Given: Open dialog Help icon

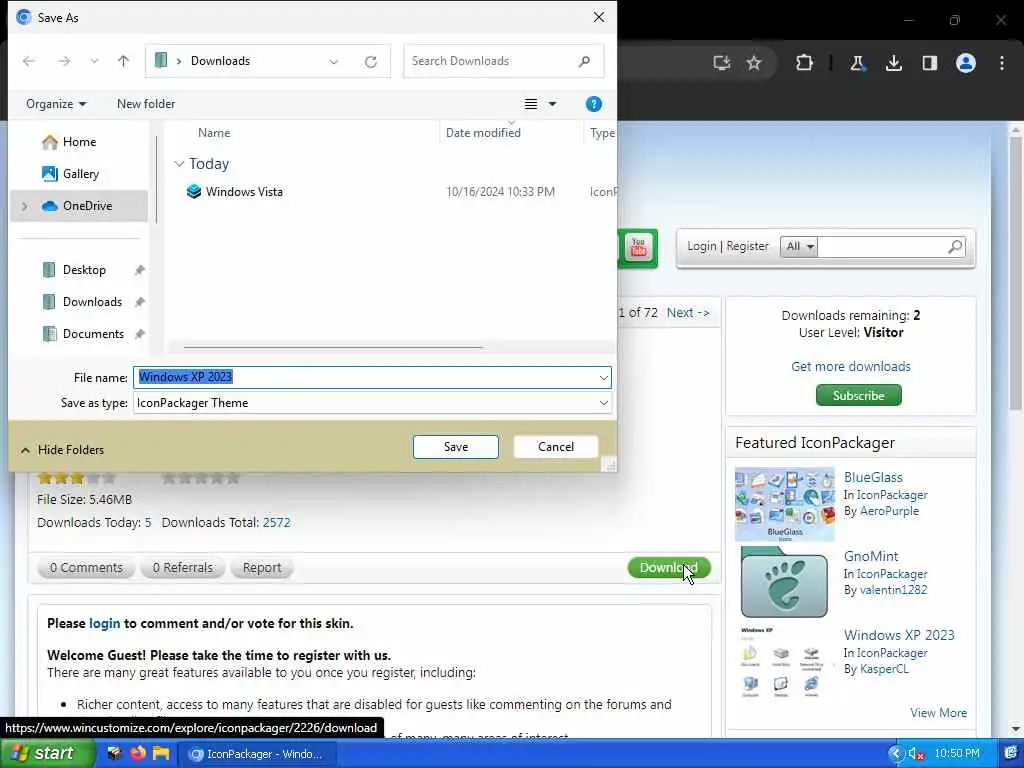Looking at the screenshot, I should tap(594, 104).
